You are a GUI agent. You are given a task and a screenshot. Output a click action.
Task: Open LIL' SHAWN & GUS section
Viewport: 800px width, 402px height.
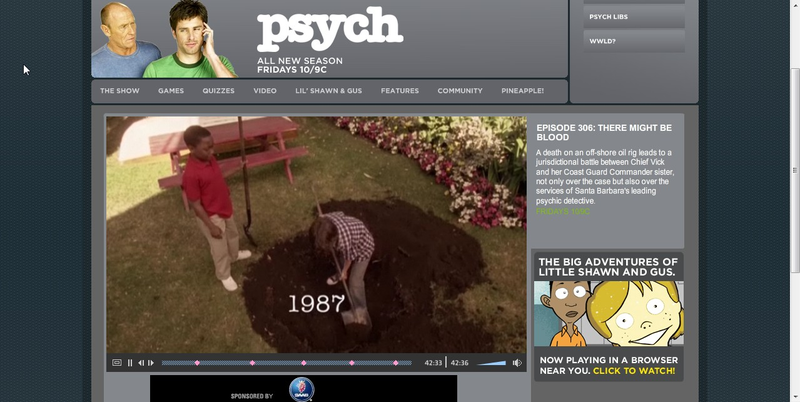coord(329,91)
